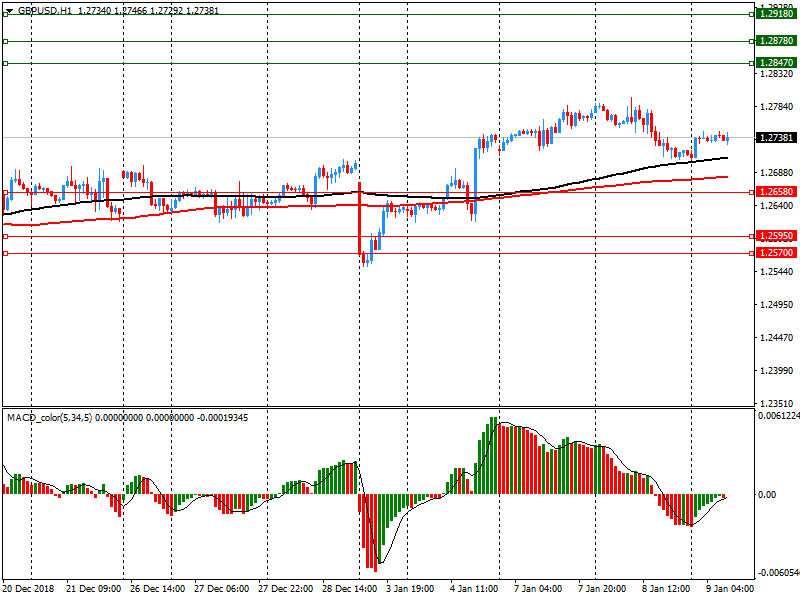Select the green 1.28780 price label
Viewport: 800px width, 600px height.
pos(776,41)
